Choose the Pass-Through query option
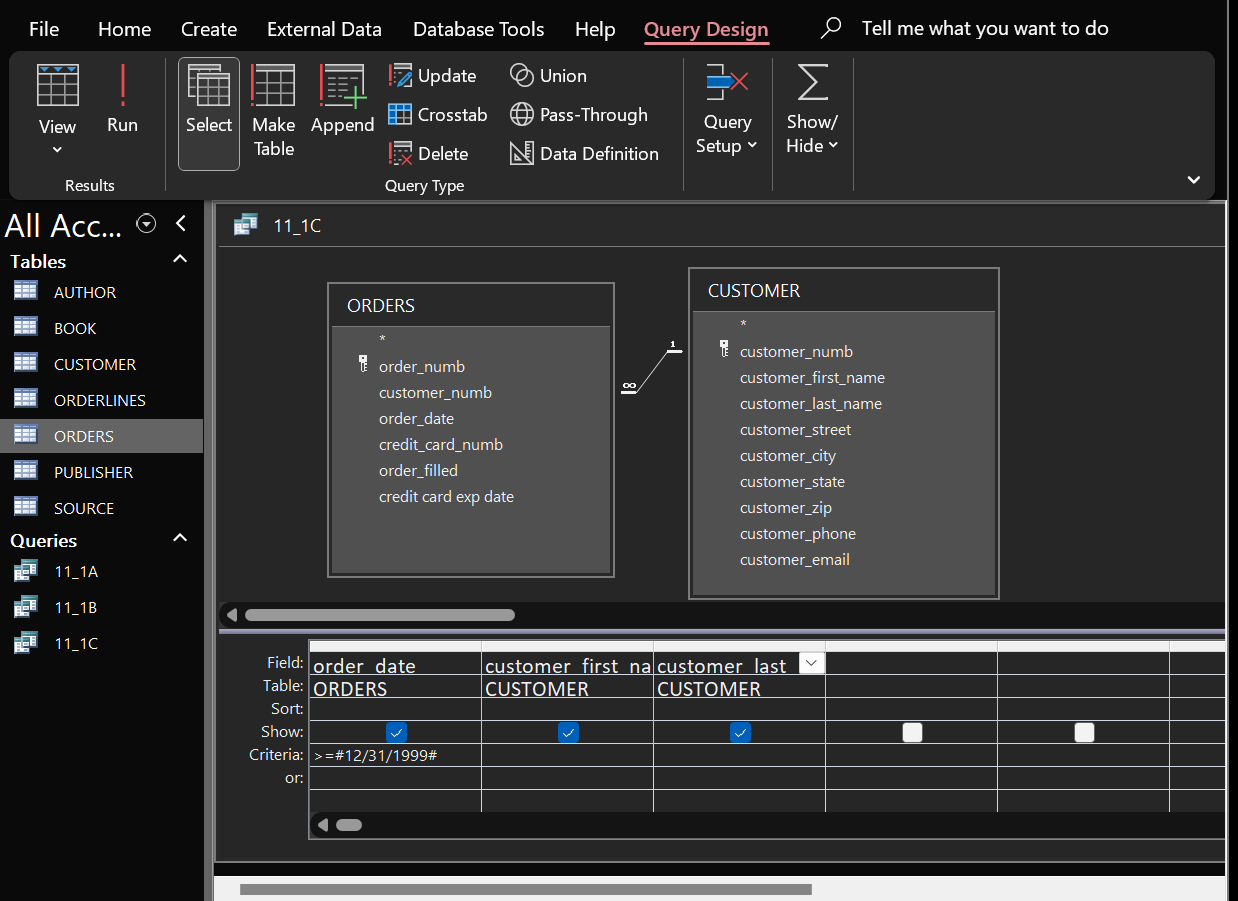 pyautogui.click(x=579, y=115)
